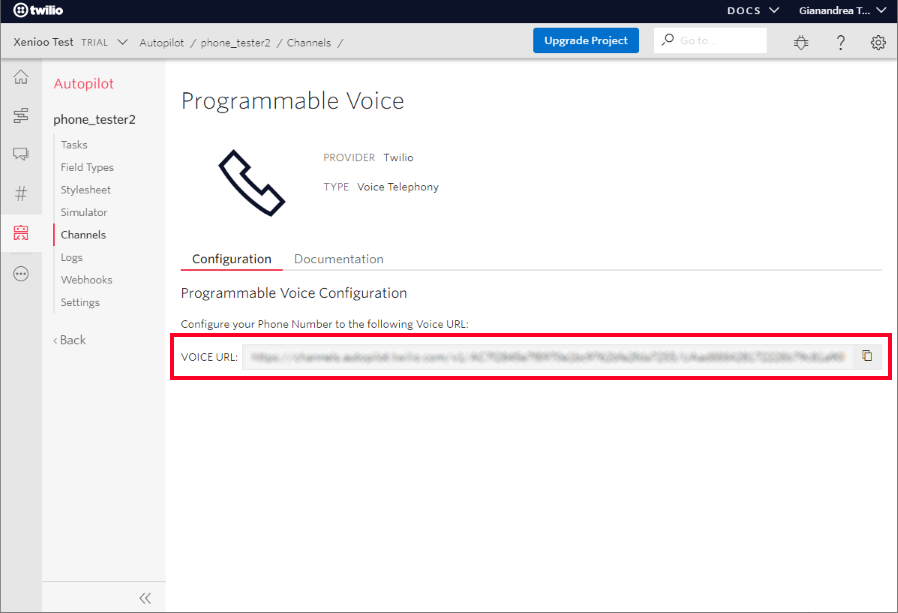The width and height of the screenshot is (898, 613).
Task: Open Stylesheet in the assistant menu
Action: [x=85, y=190]
